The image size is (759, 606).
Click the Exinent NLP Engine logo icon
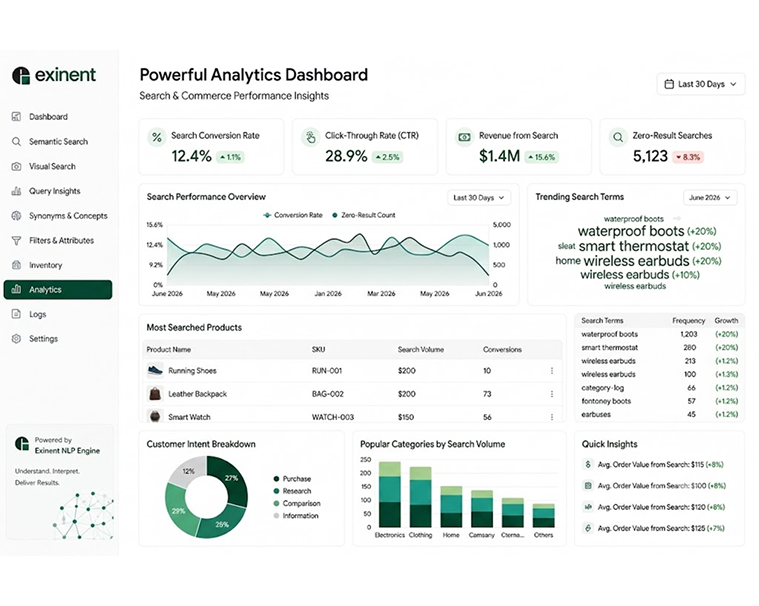pyautogui.click(x=22, y=443)
